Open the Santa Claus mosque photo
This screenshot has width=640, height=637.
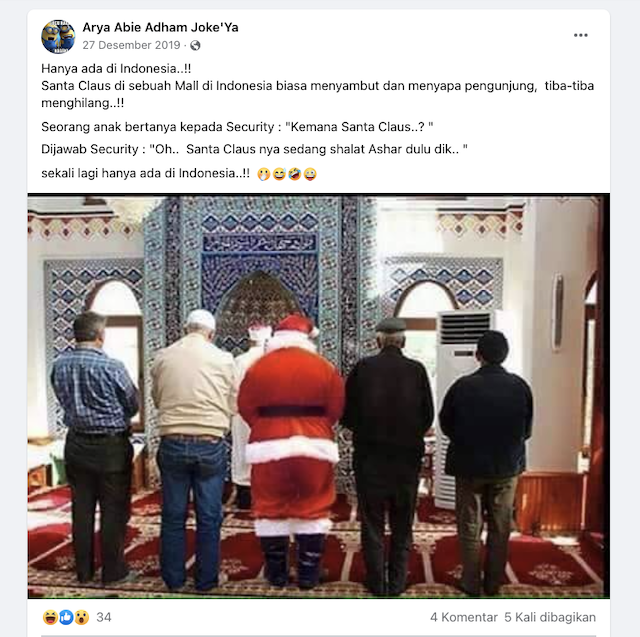click(319, 396)
